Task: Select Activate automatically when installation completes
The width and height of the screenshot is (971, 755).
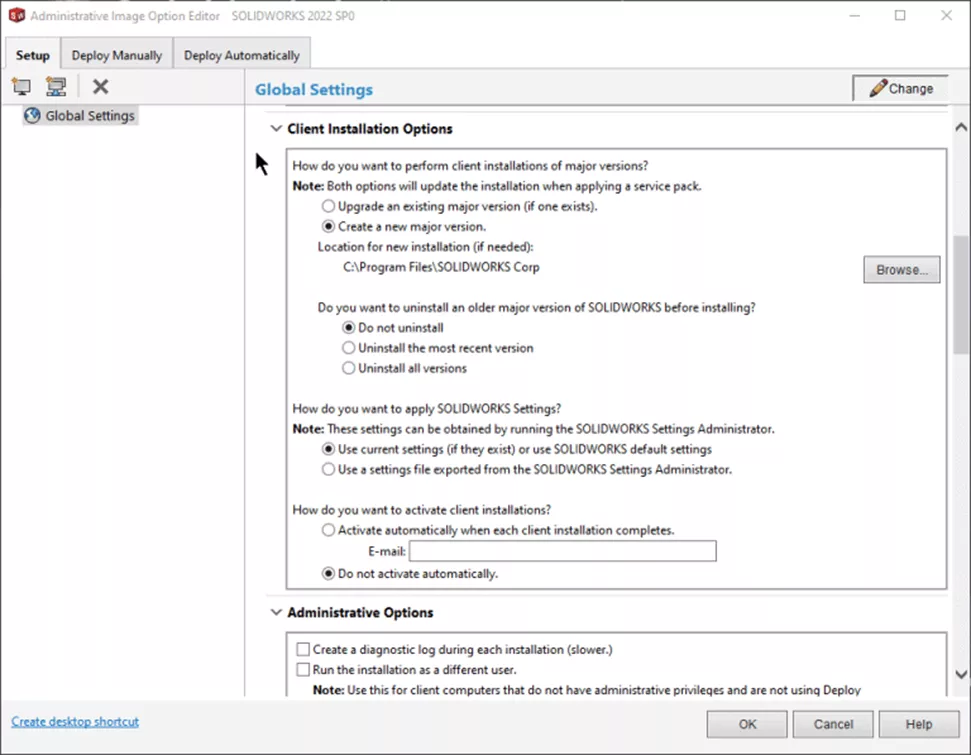Action: tap(328, 530)
